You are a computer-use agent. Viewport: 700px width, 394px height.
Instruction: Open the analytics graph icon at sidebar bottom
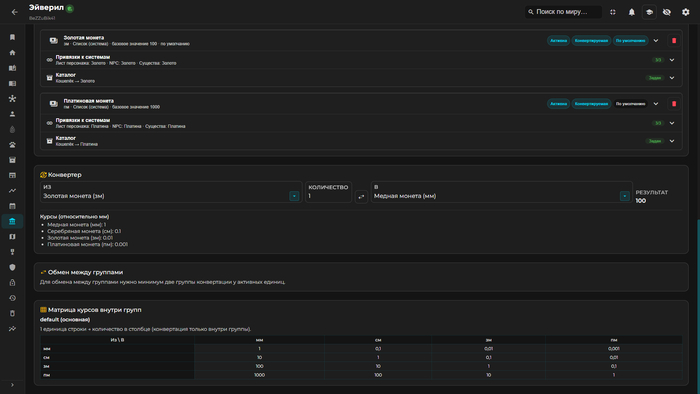[12, 329]
